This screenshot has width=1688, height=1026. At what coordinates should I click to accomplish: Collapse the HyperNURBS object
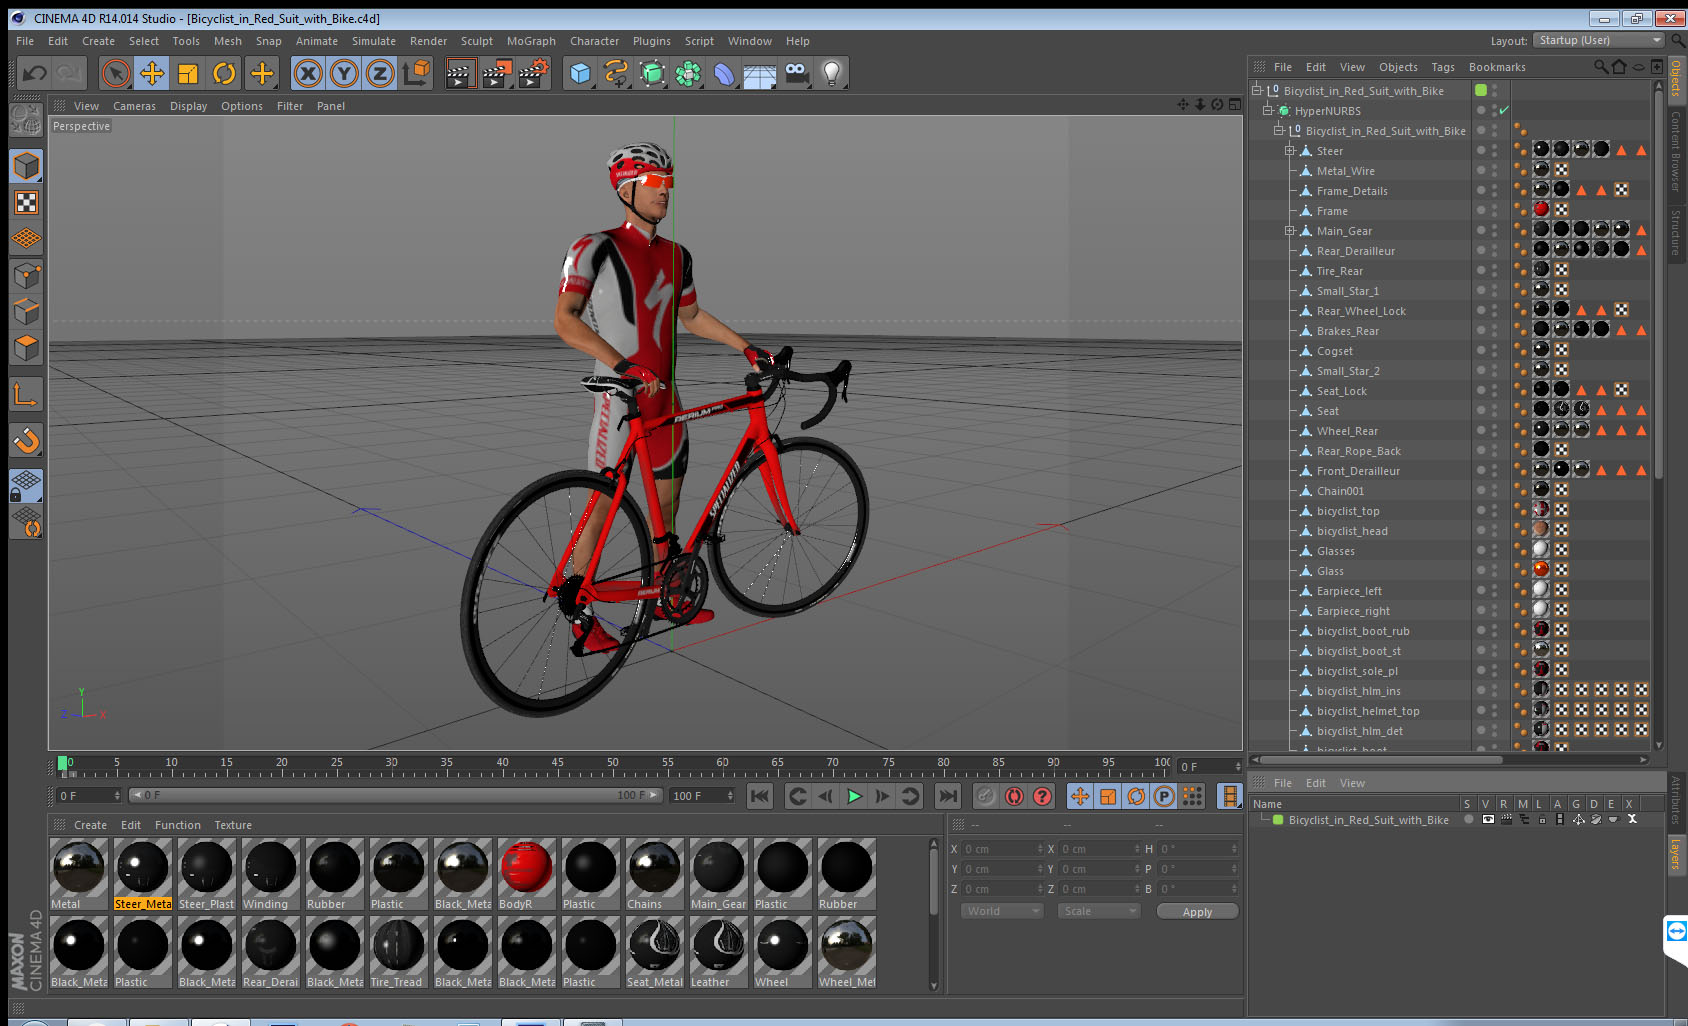(x=1267, y=111)
